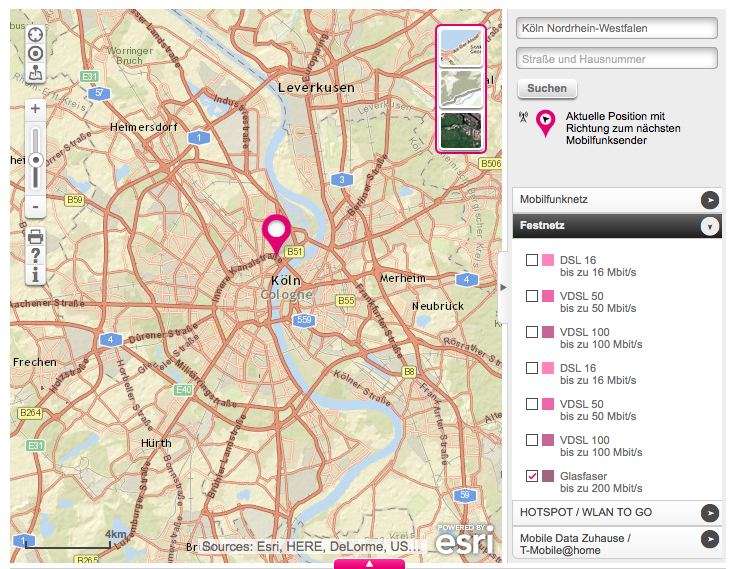Click the antenna tower icon
732x569 pixels.
coord(523,117)
